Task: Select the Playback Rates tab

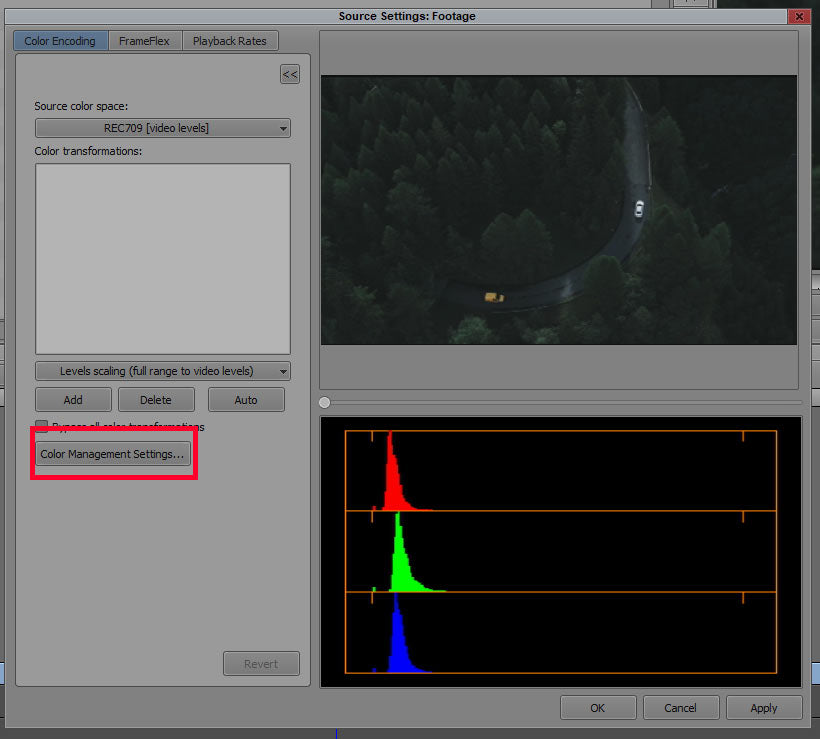Action: coord(229,41)
